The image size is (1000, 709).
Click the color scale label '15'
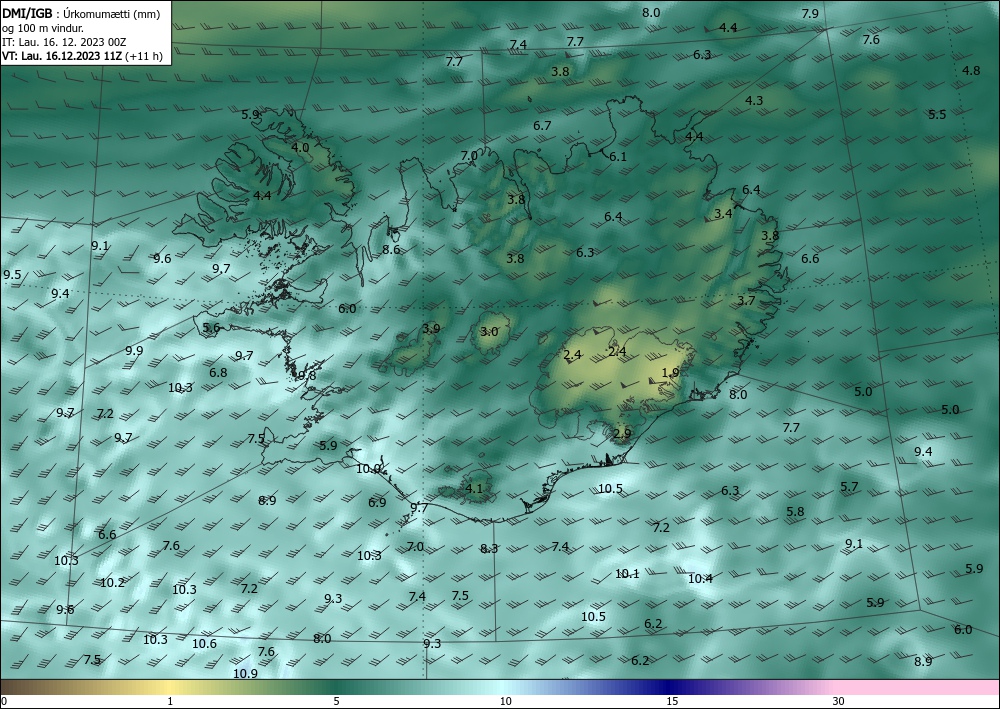[672, 702]
